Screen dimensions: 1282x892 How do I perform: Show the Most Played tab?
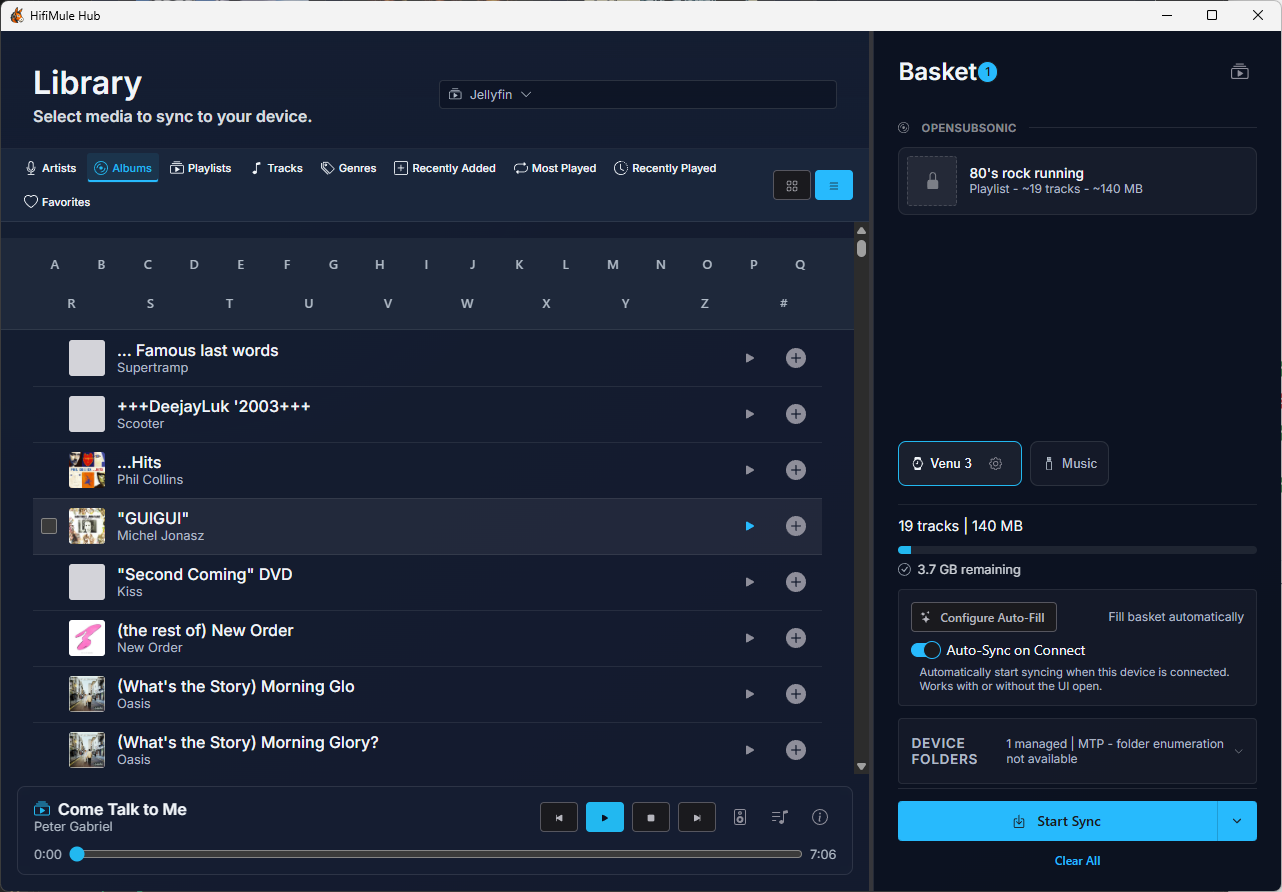pos(555,168)
